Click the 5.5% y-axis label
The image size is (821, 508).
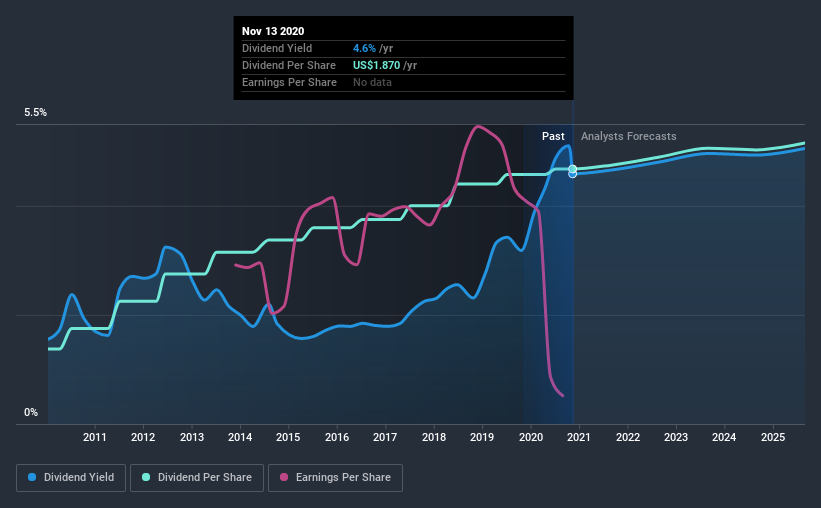coord(35,113)
